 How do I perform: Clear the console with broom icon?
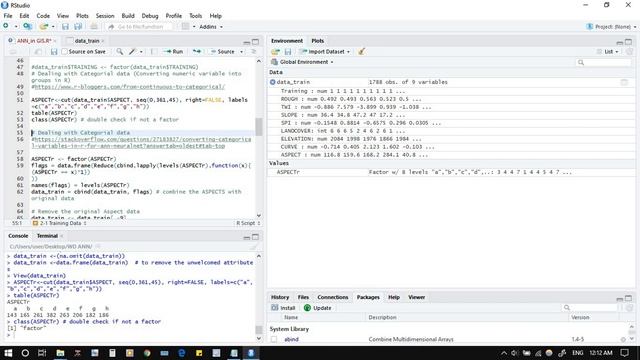click(254, 247)
